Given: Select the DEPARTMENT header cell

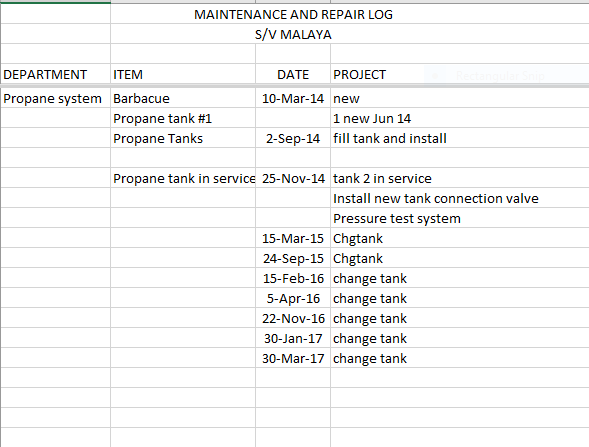Looking at the screenshot, I should [56, 74].
